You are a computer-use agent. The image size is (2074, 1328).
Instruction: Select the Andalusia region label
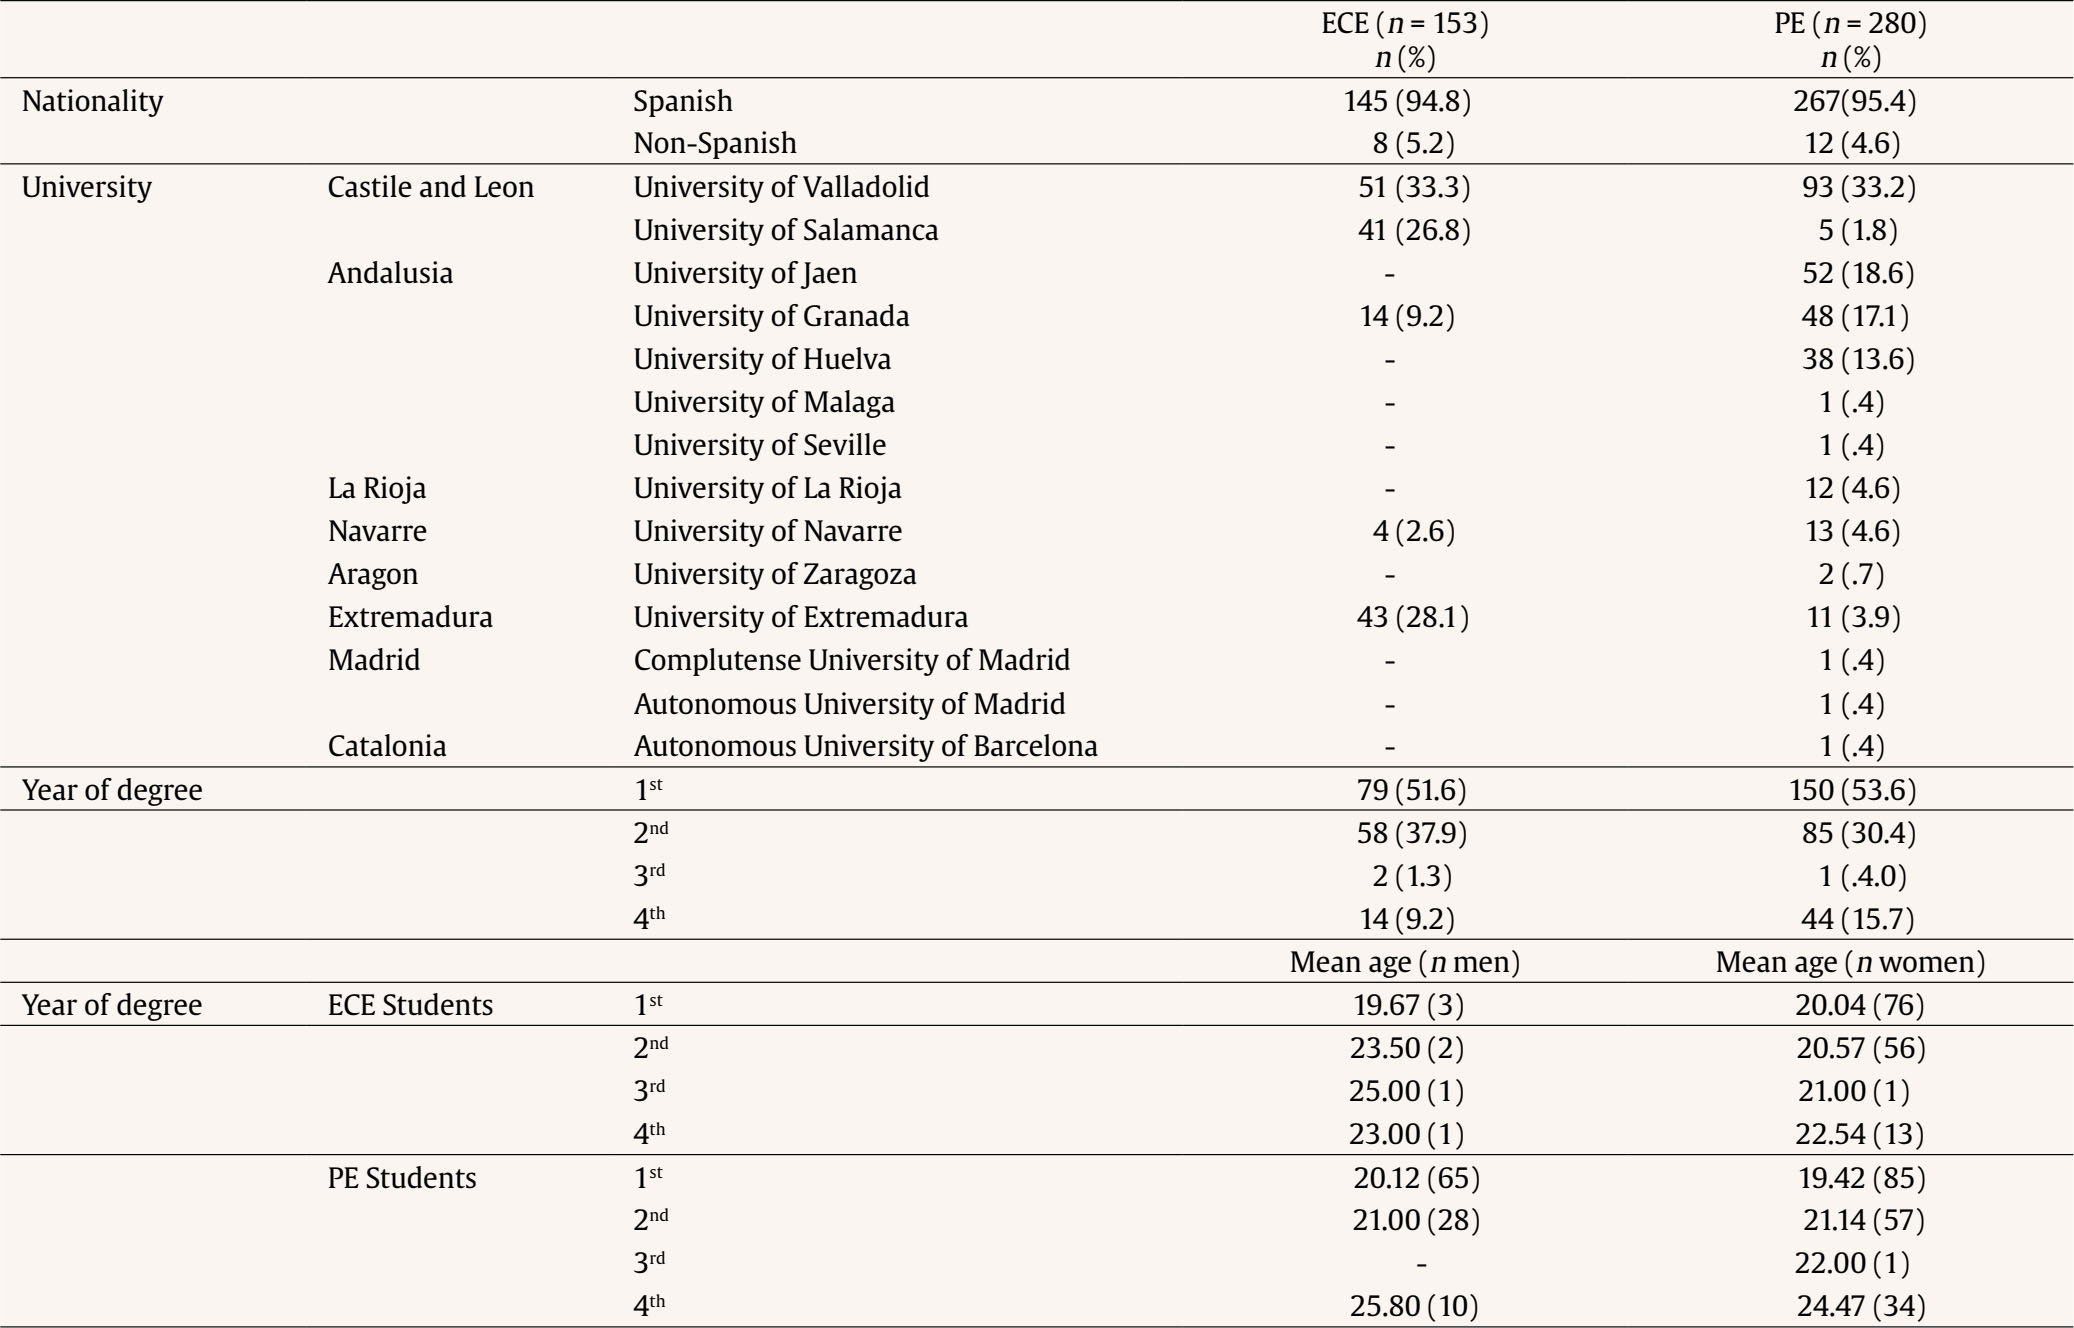(390, 273)
